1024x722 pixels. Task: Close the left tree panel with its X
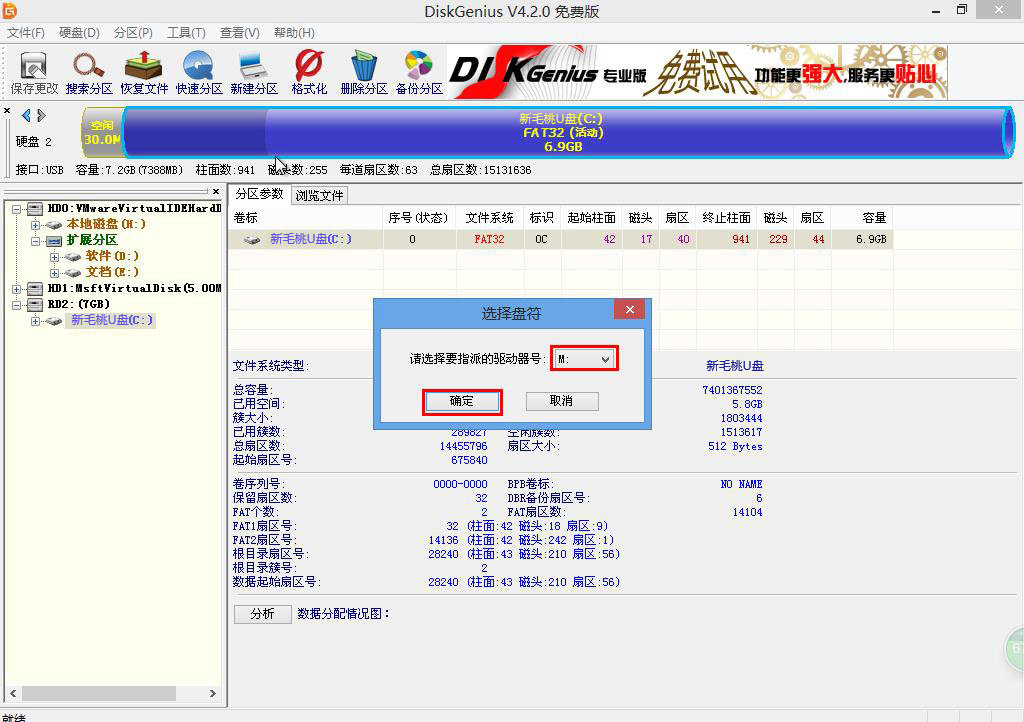tap(216, 191)
